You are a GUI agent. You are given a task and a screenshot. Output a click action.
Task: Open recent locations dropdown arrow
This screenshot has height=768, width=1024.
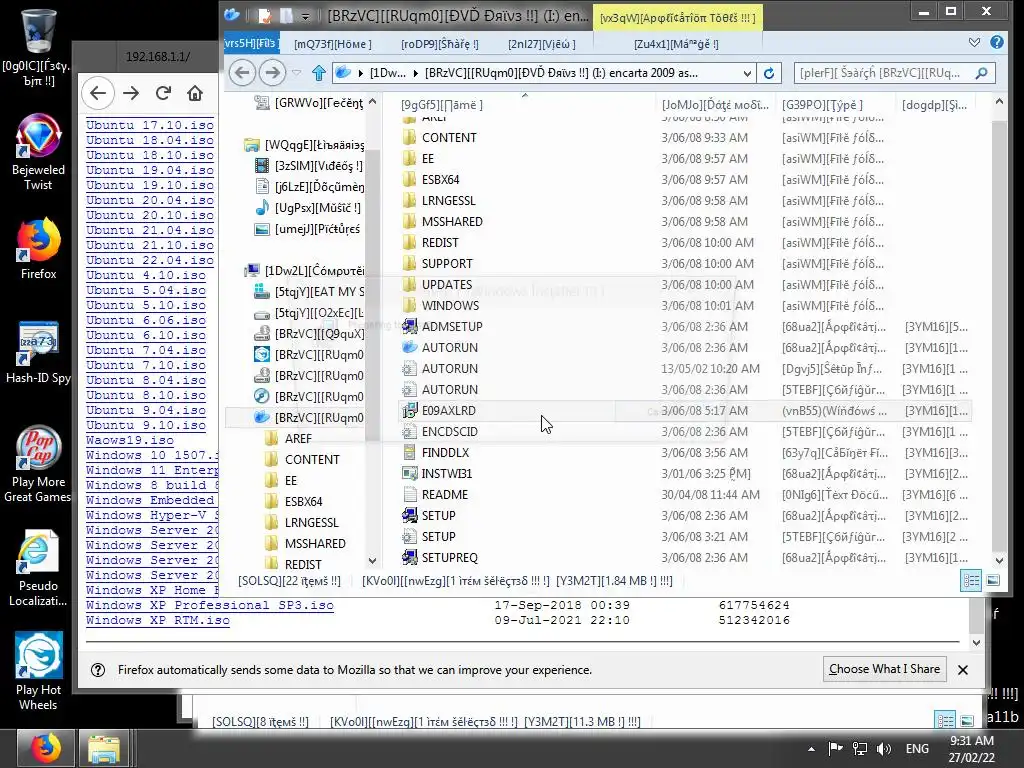[x=296, y=72]
